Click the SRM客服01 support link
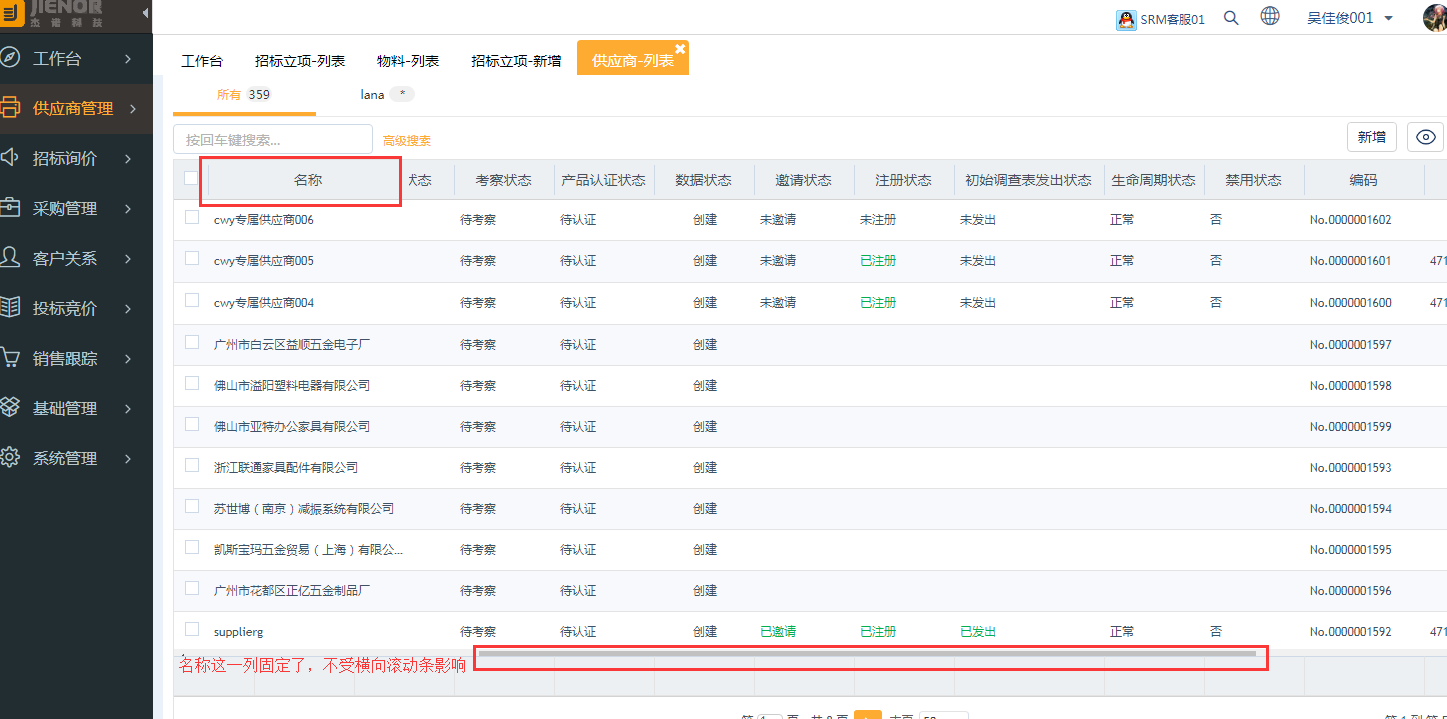Viewport: 1447px width, 719px height. (1172, 19)
